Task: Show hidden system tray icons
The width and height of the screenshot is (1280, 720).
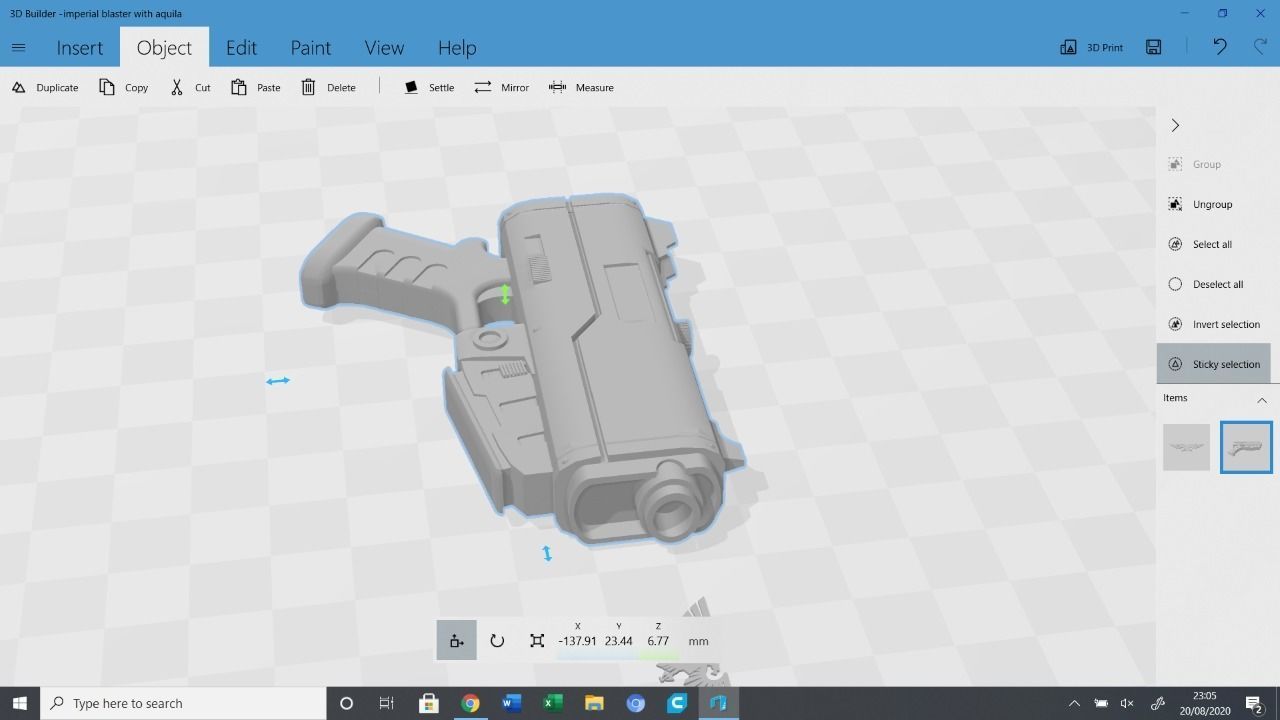Action: (1074, 703)
